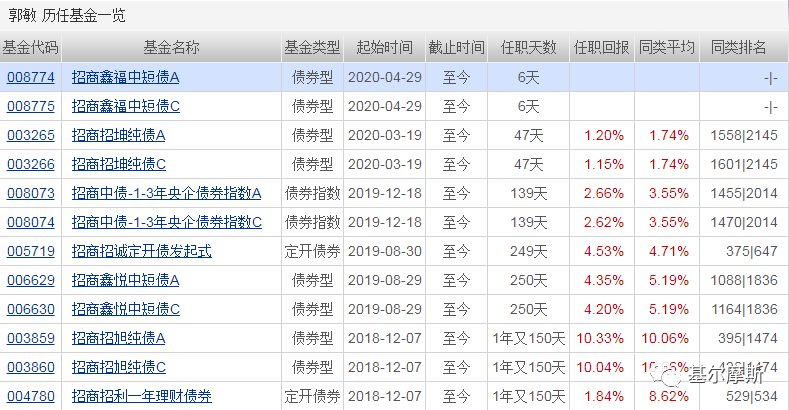The height and width of the screenshot is (410, 789).
Task: Open fund code link 008775
Action: pyautogui.click(x=31, y=107)
